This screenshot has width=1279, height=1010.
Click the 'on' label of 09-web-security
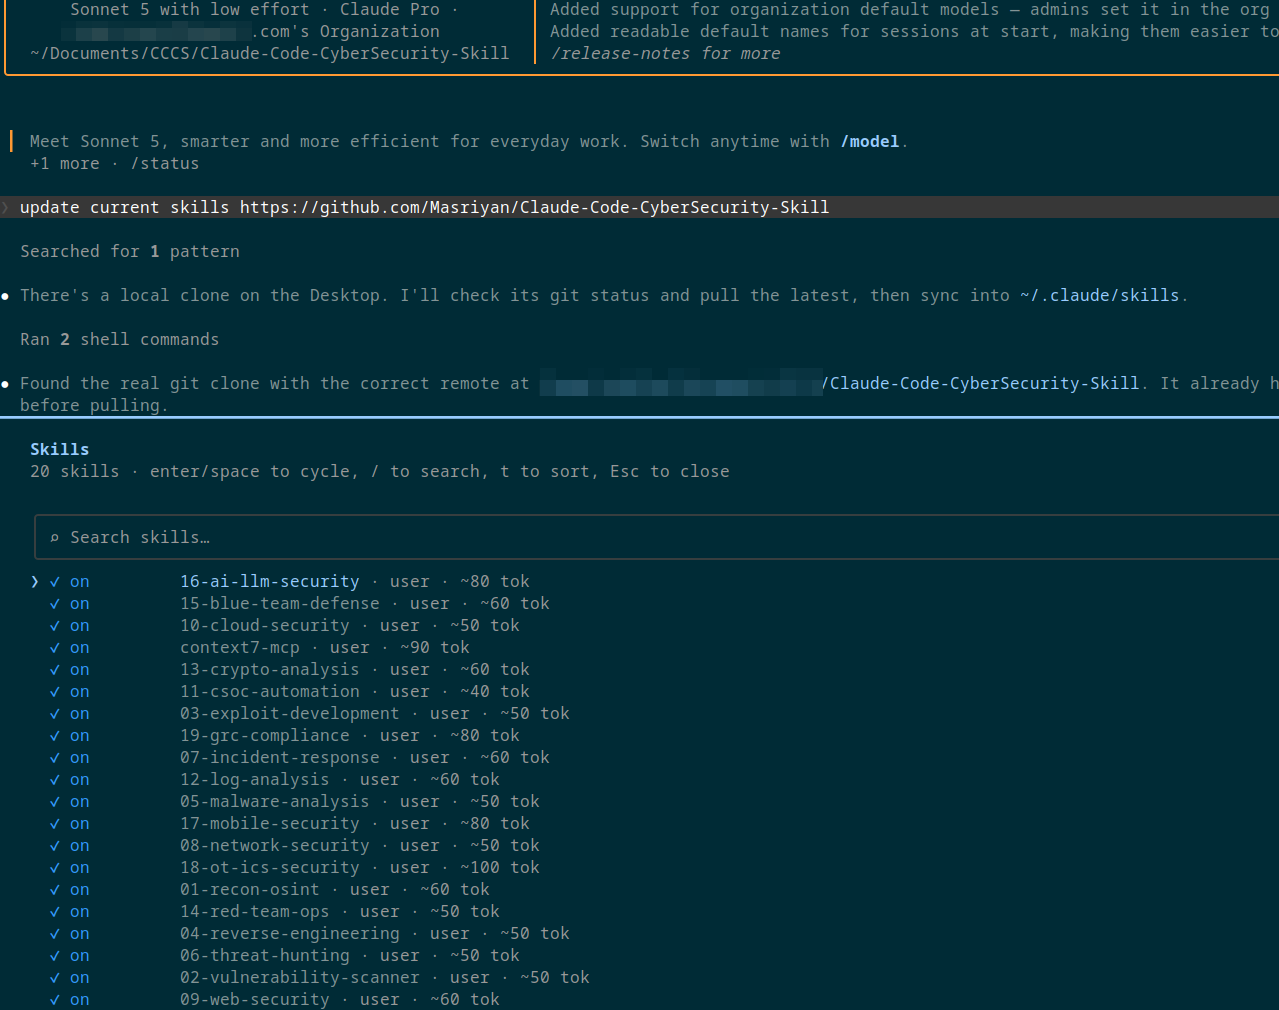click(80, 1000)
